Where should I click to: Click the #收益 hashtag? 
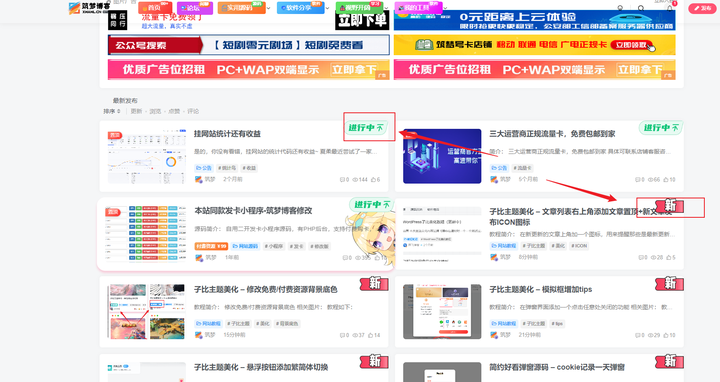[x=249, y=168]
